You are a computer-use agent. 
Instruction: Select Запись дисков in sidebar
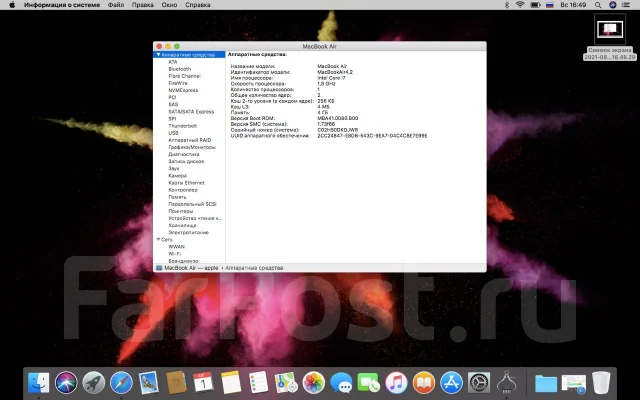point(186,161)
